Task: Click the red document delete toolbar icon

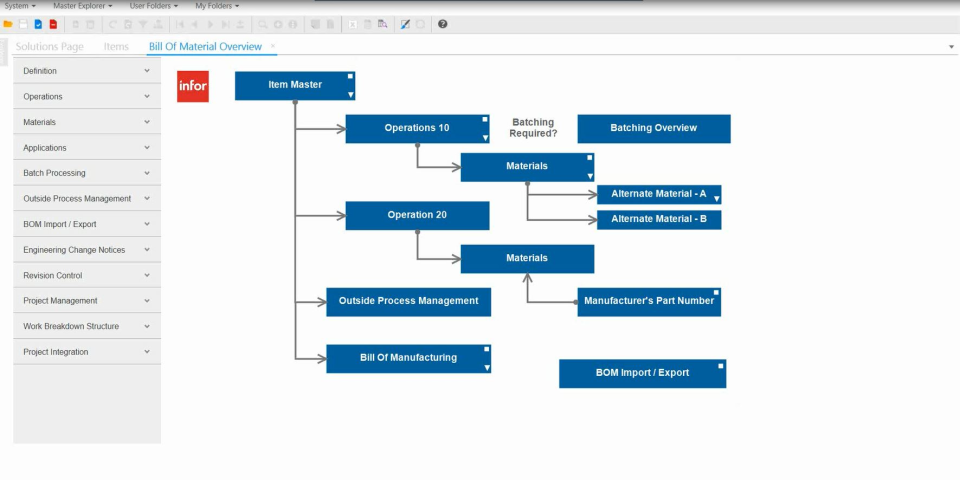Action: point(53,24)
